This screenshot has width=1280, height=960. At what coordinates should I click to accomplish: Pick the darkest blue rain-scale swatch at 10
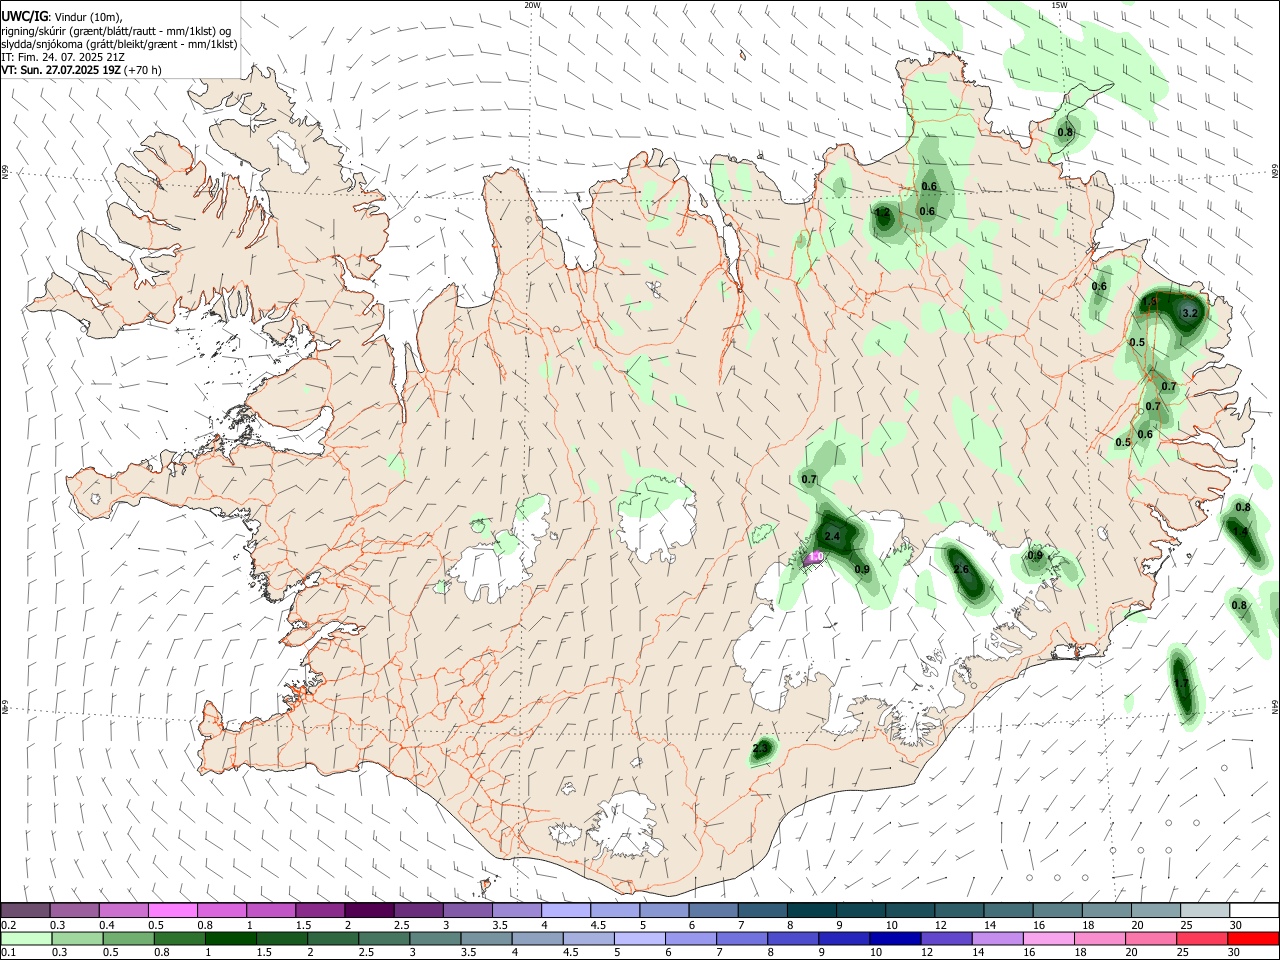pyautogui.click(x=895, y=938)
